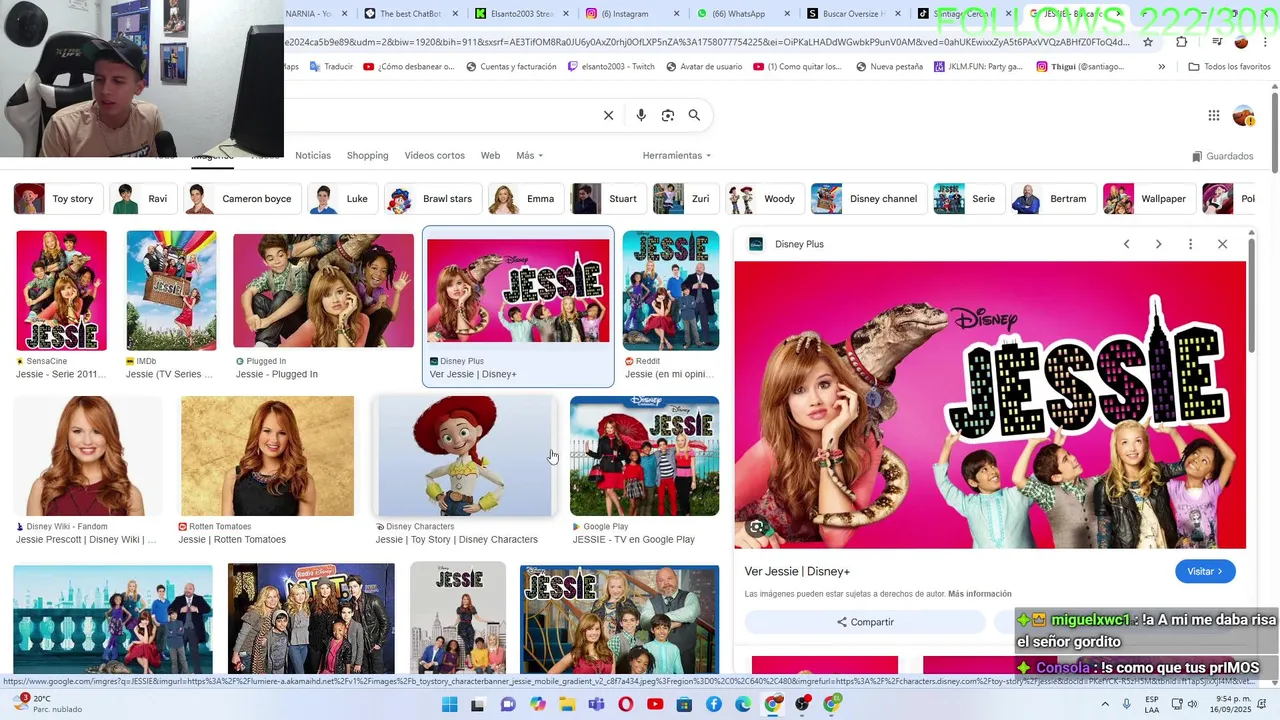Screen dimensions: 1280x720
Task: Click the Compartir share button
Action: [x=865, y=622]
